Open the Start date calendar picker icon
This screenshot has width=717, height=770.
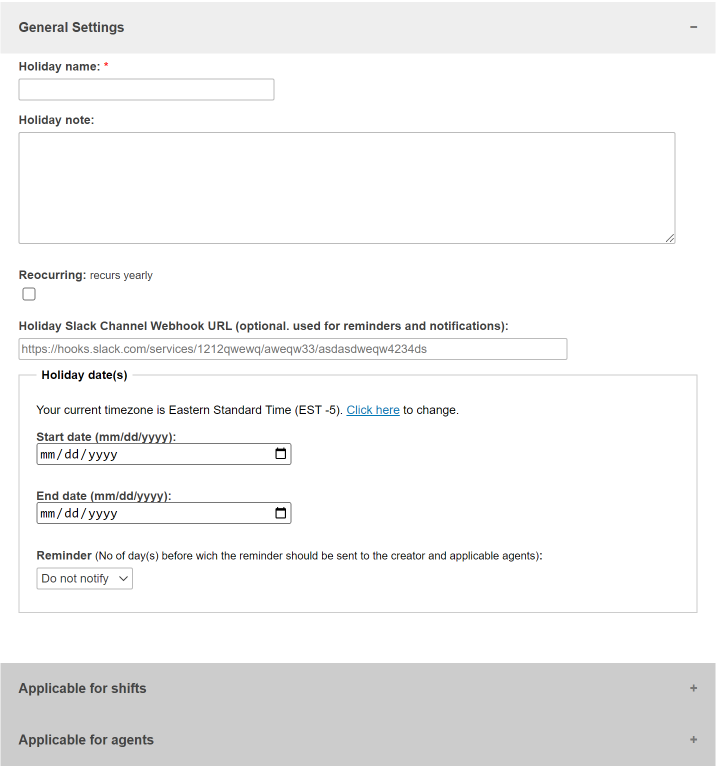(x=280, y=454)
